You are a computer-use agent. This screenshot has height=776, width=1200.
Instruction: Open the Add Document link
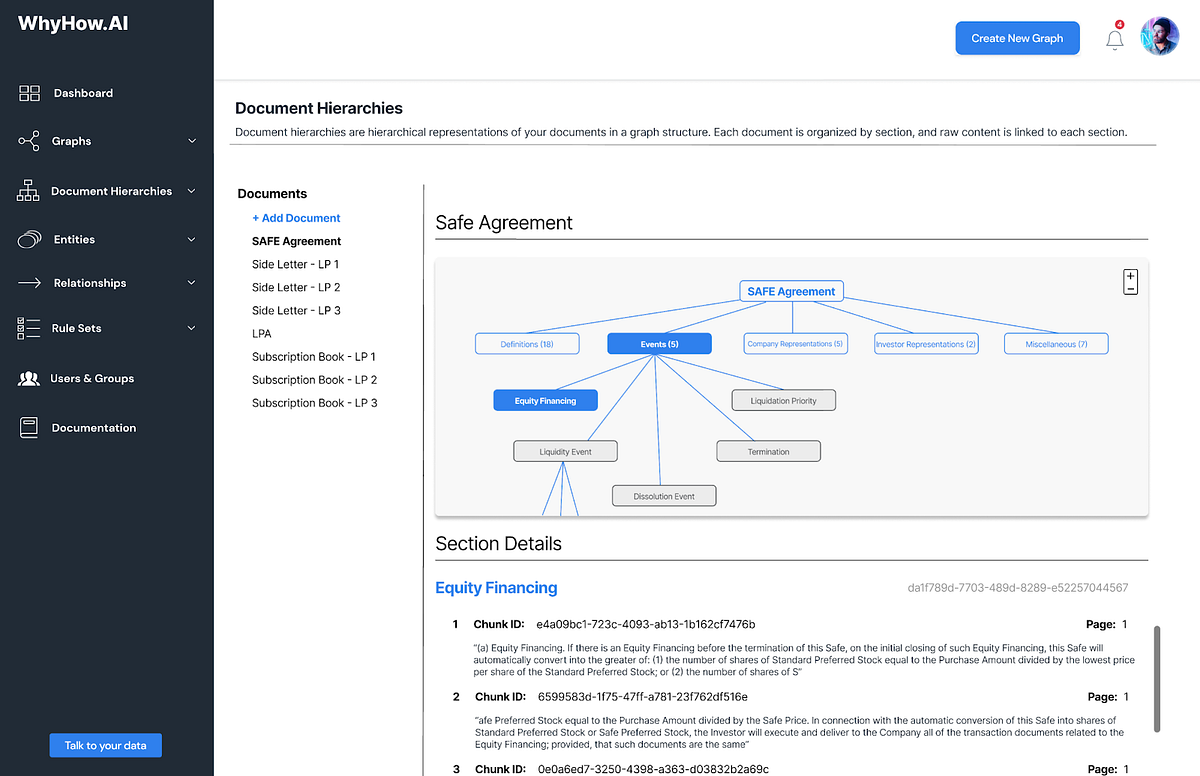(296, 217)
